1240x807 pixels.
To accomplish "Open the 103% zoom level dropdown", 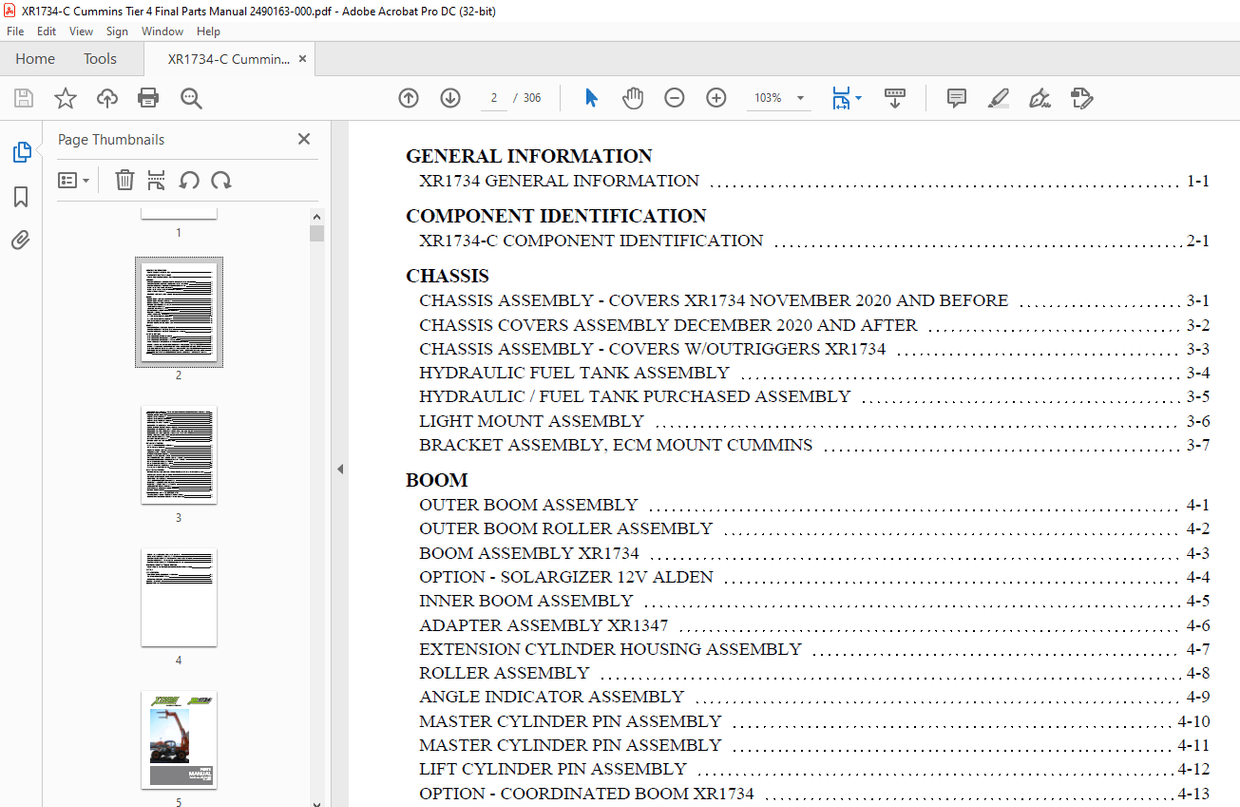I will [779, 98].
